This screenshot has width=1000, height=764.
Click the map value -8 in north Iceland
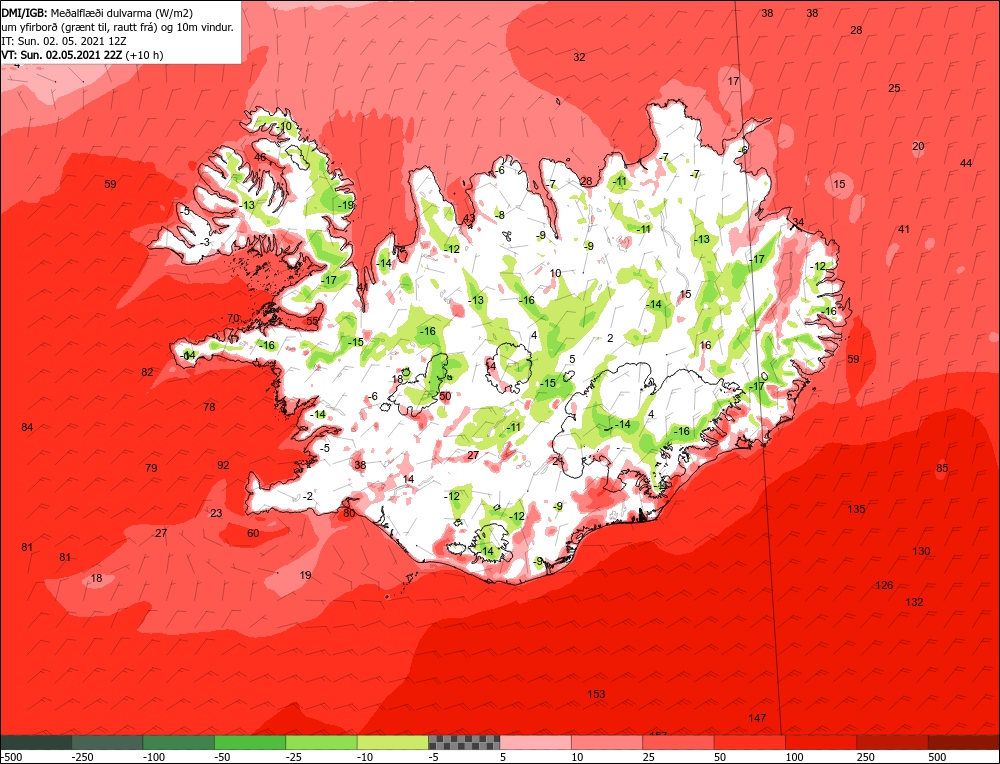500,215
